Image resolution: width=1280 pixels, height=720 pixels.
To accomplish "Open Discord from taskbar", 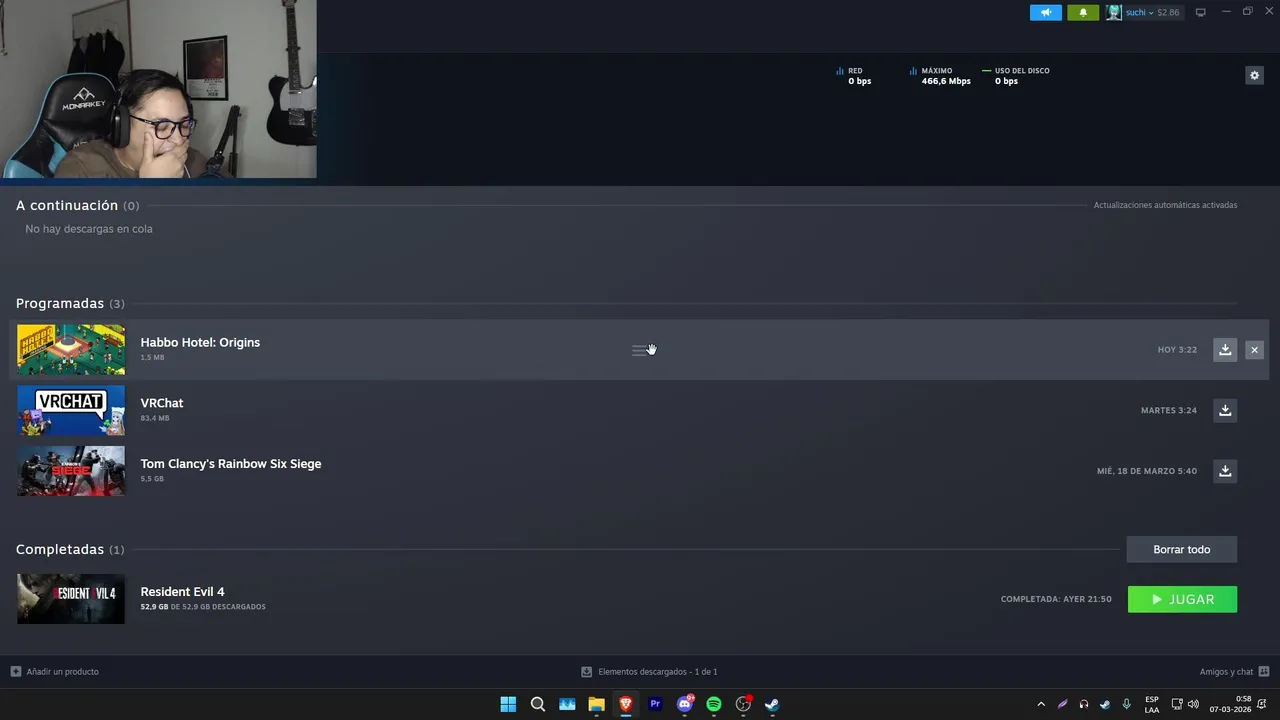I will (x=685, y=704).
